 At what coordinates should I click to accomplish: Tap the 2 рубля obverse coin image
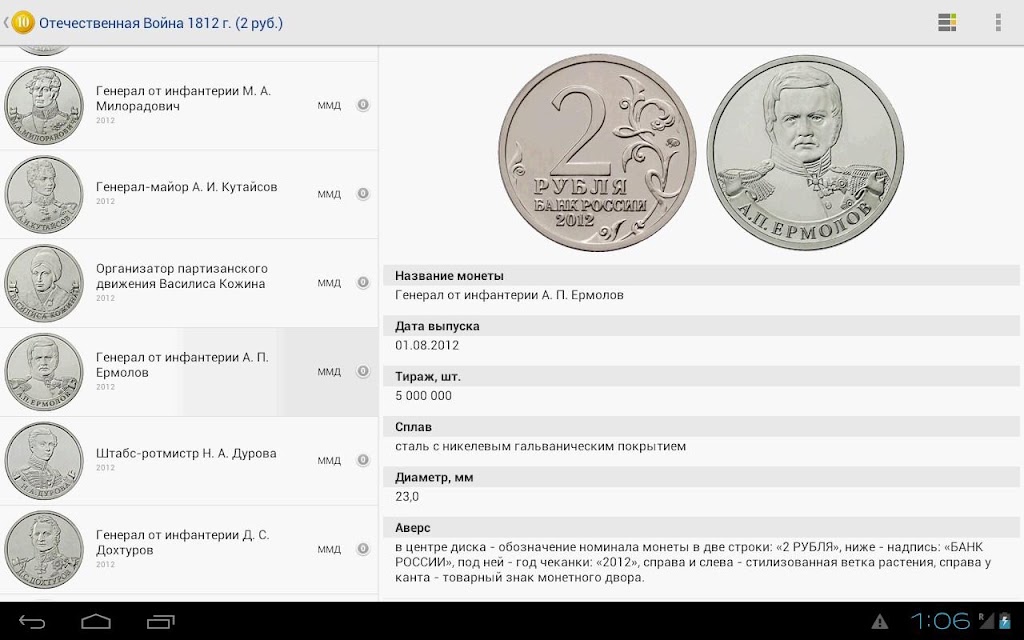[597, 152]
